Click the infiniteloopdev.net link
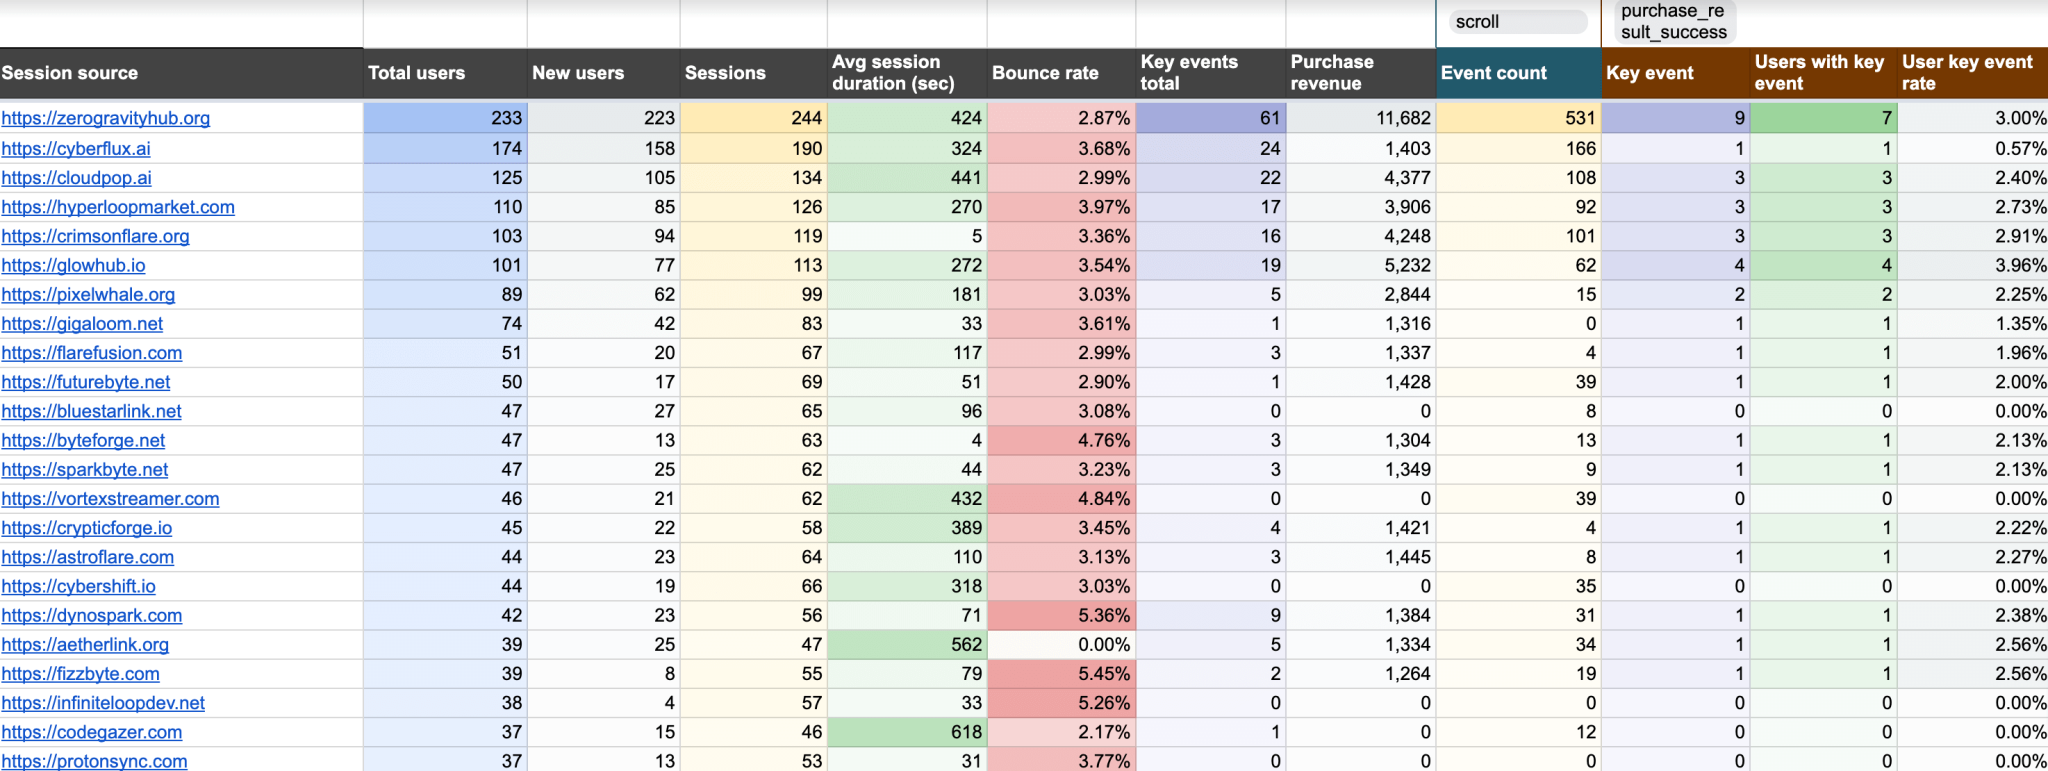This screenshot has width=2048, height=771. (x=103, y=703)
